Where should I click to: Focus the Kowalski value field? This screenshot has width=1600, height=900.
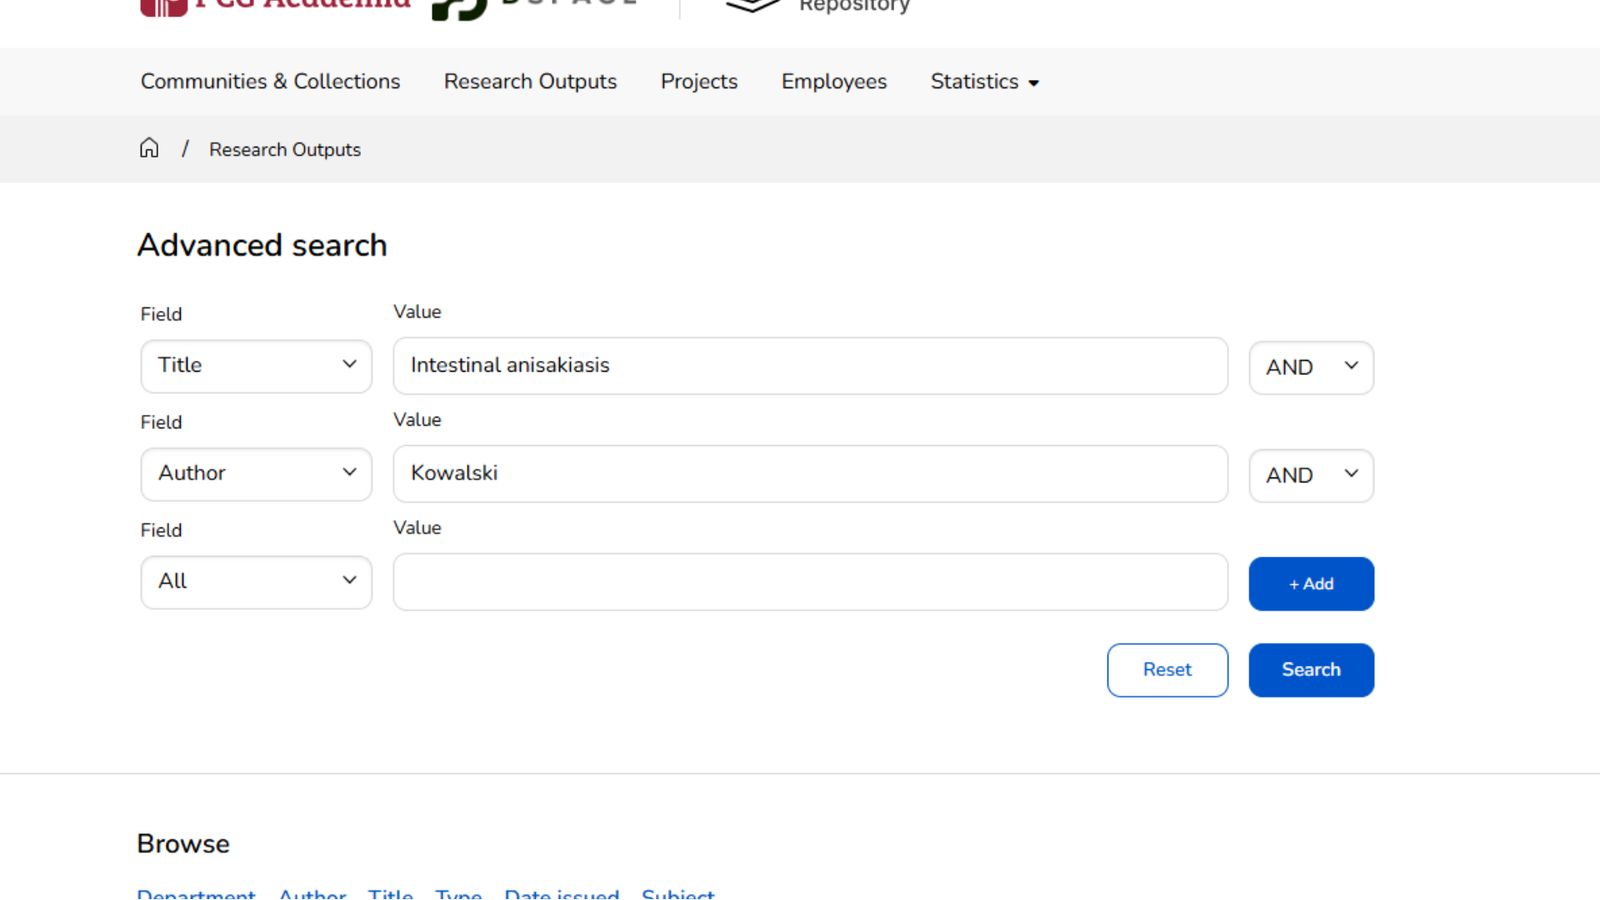[810, 474]
